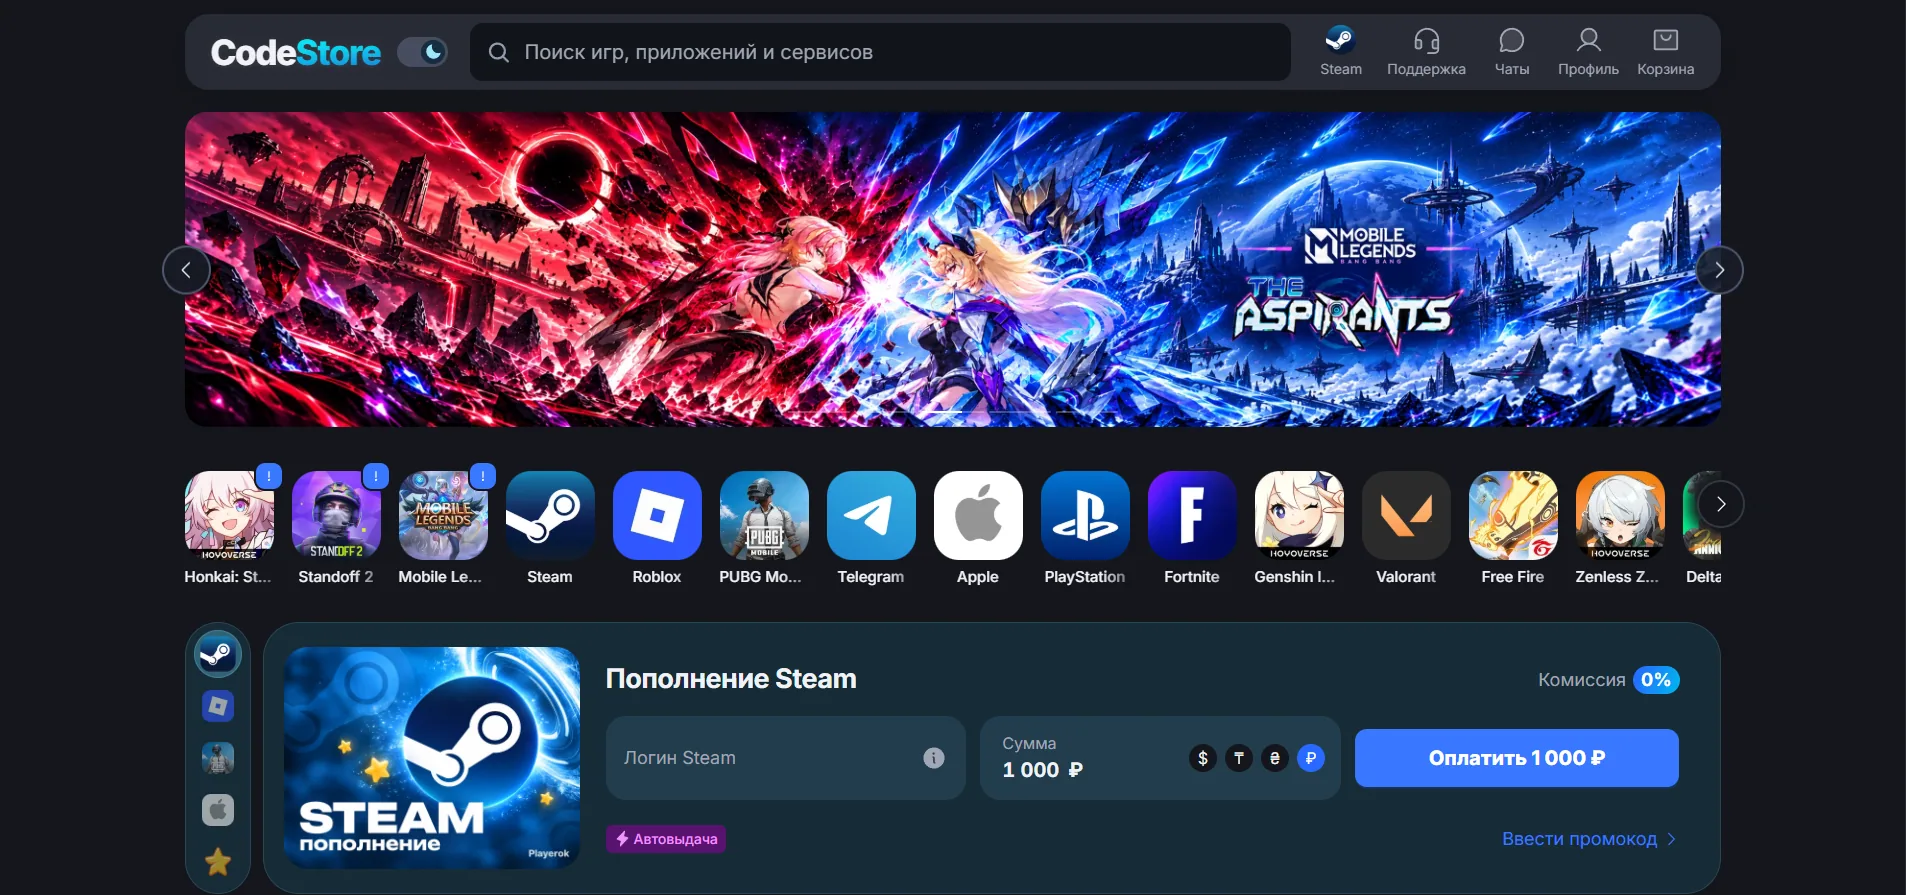Select the Valorant category icon
This screenshot has height=895, width=1906.
tap(1406, 516)
